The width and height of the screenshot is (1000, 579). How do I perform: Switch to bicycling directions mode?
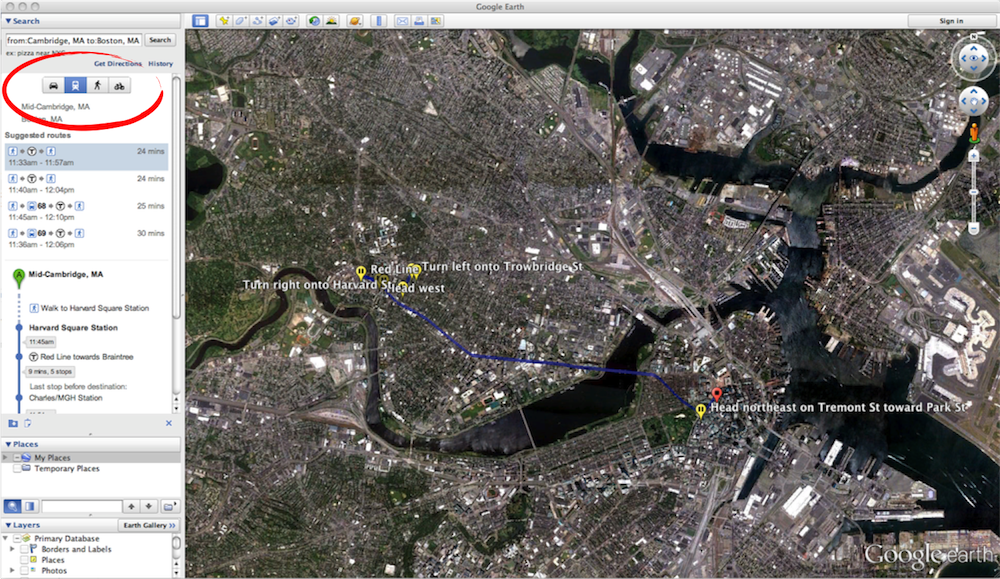pyautogui.click(x=119, y=85)
